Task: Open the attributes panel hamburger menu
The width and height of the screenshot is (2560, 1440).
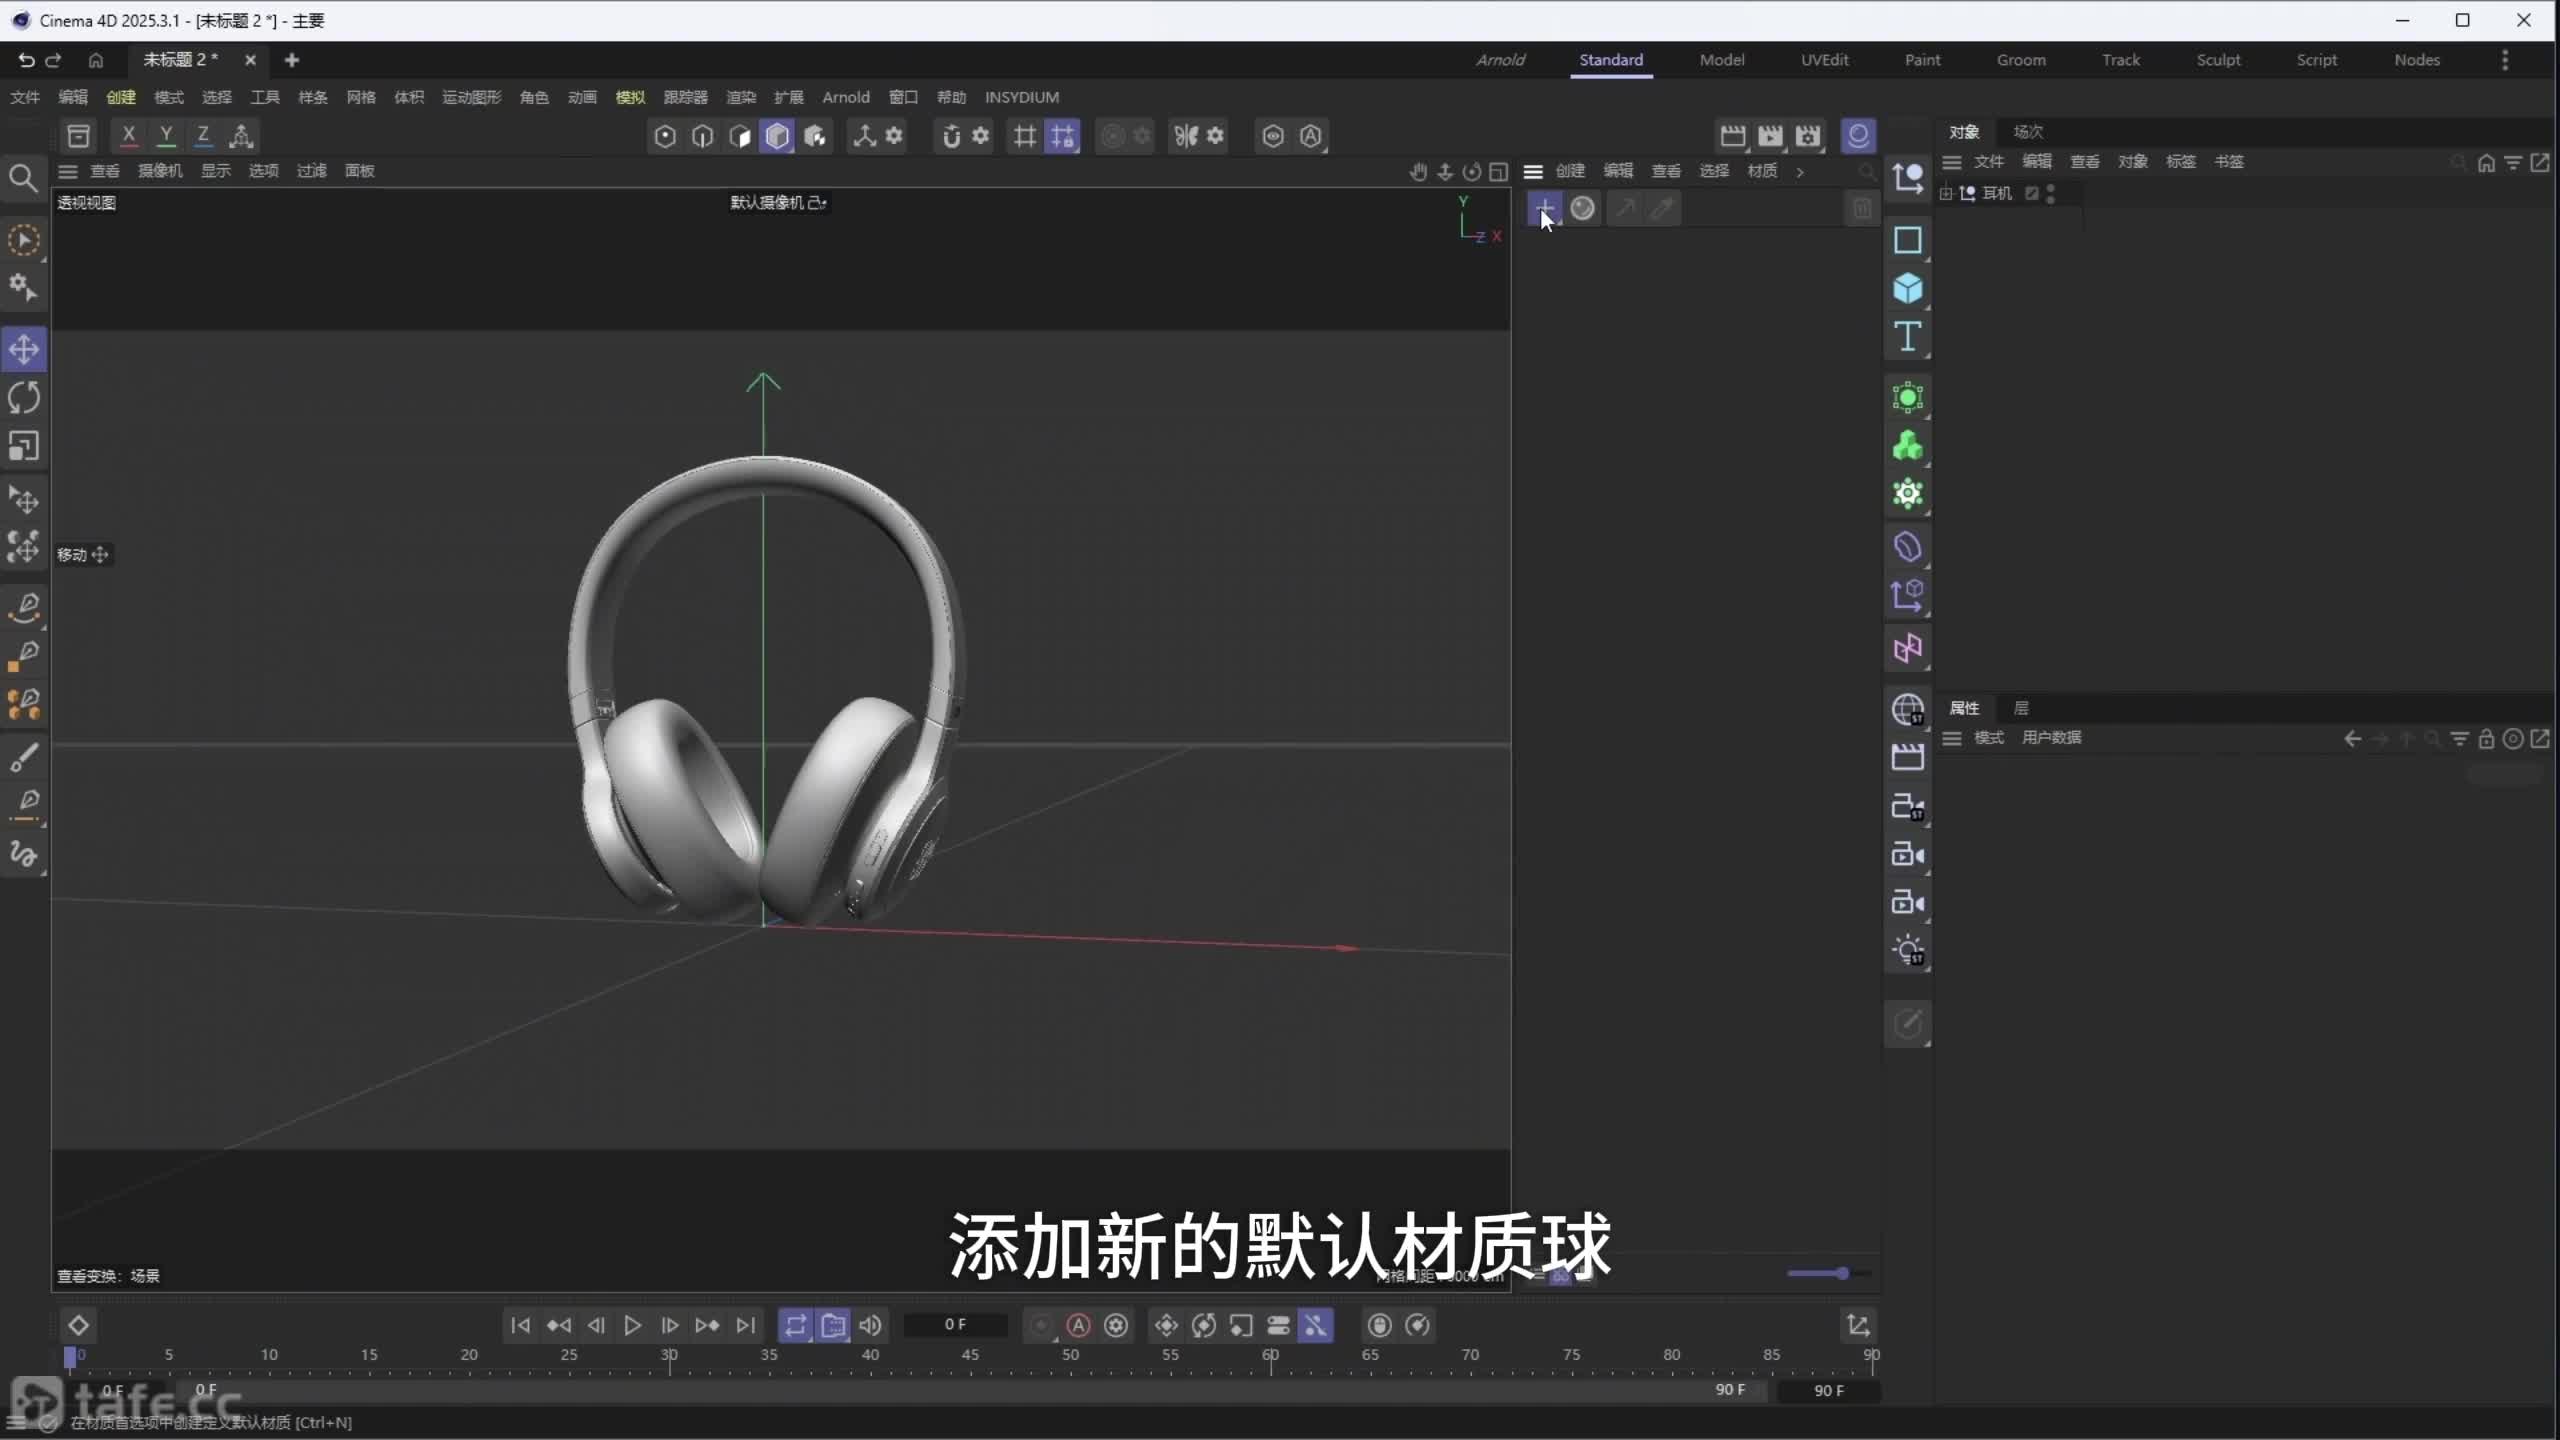Action: coord(1951,737)
